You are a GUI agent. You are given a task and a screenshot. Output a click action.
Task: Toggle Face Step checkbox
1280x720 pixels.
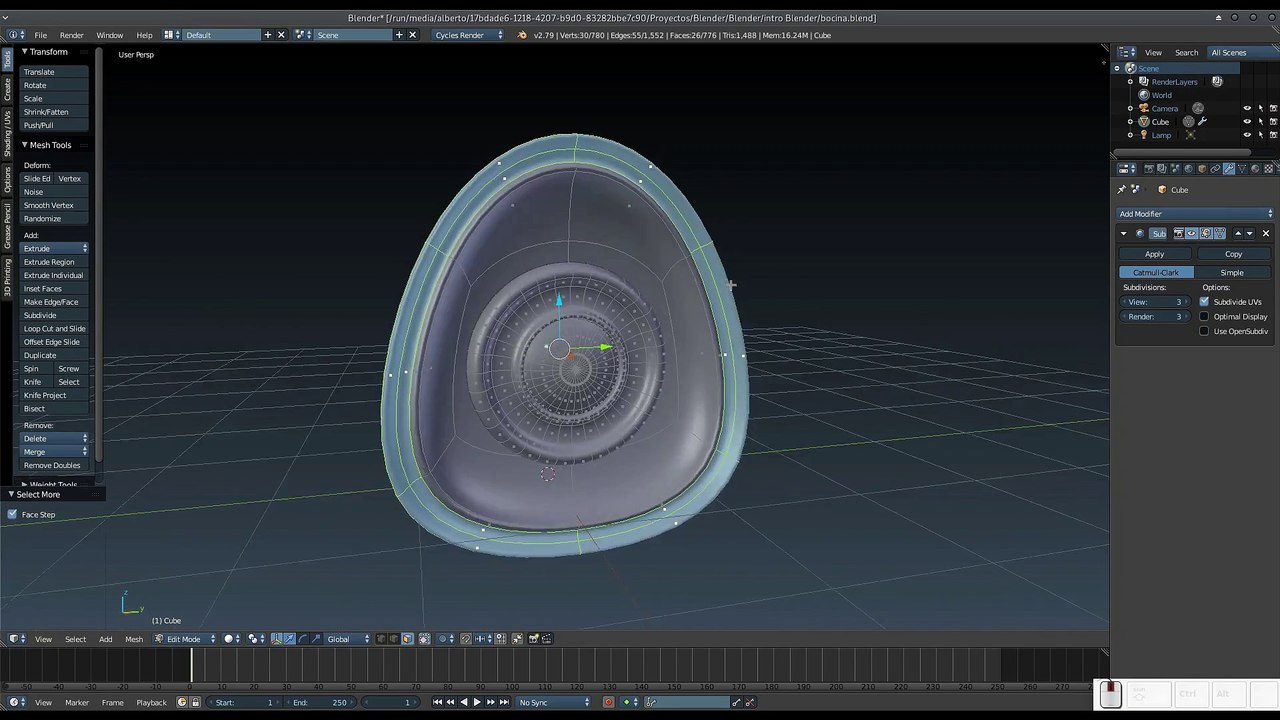tap(12, 514)
